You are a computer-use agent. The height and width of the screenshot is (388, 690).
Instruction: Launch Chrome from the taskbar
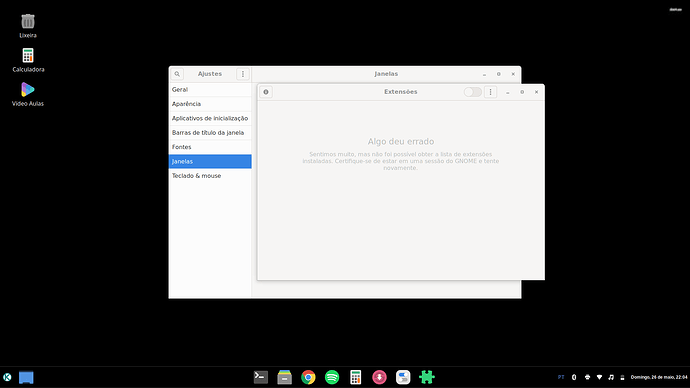(308, 377)
